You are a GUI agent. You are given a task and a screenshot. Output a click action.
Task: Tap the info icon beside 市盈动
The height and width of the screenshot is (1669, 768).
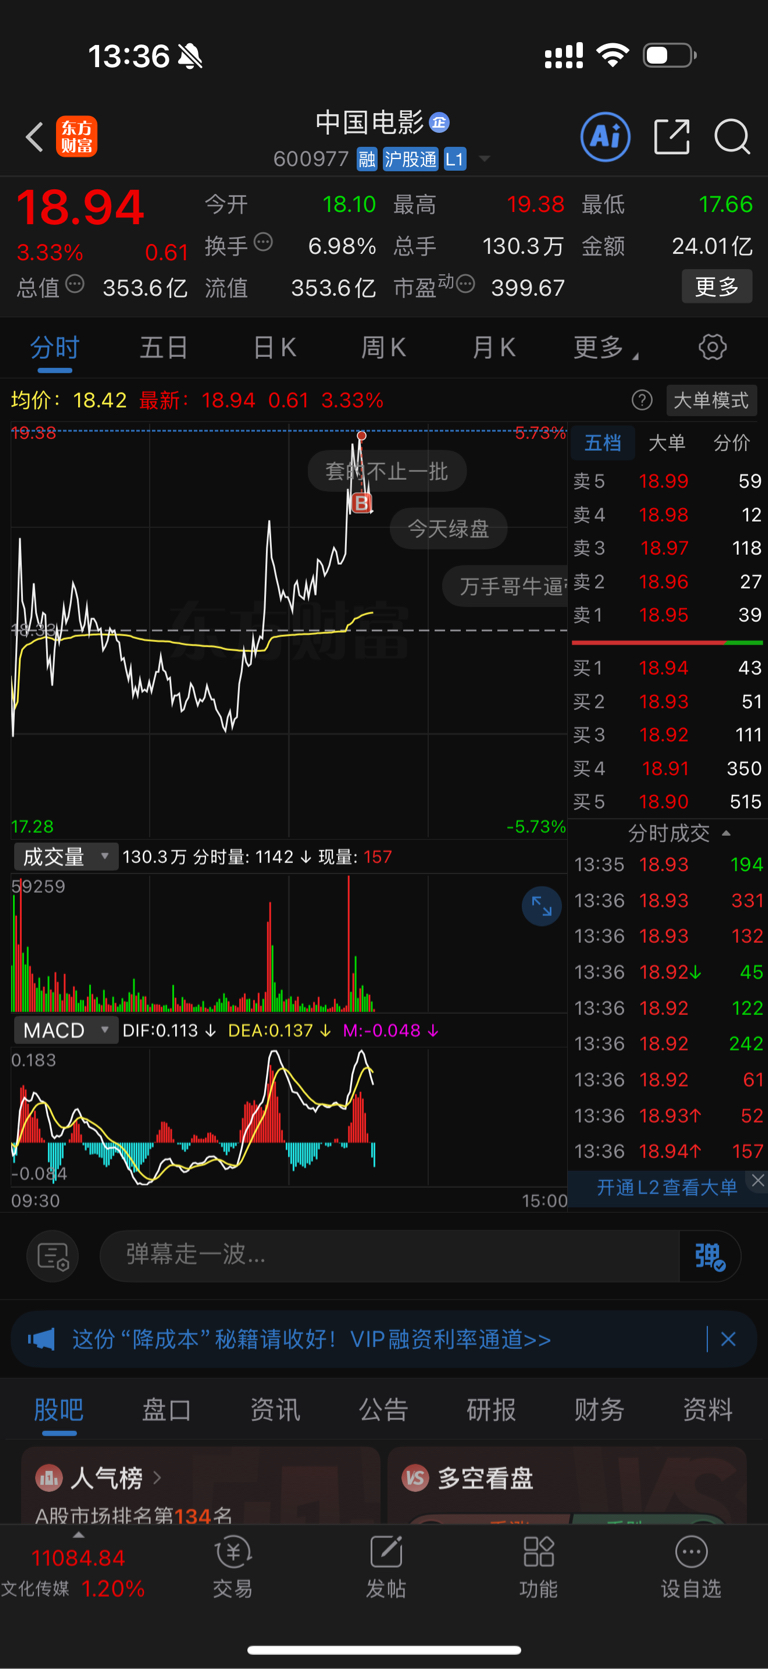[x=465, y=284]
